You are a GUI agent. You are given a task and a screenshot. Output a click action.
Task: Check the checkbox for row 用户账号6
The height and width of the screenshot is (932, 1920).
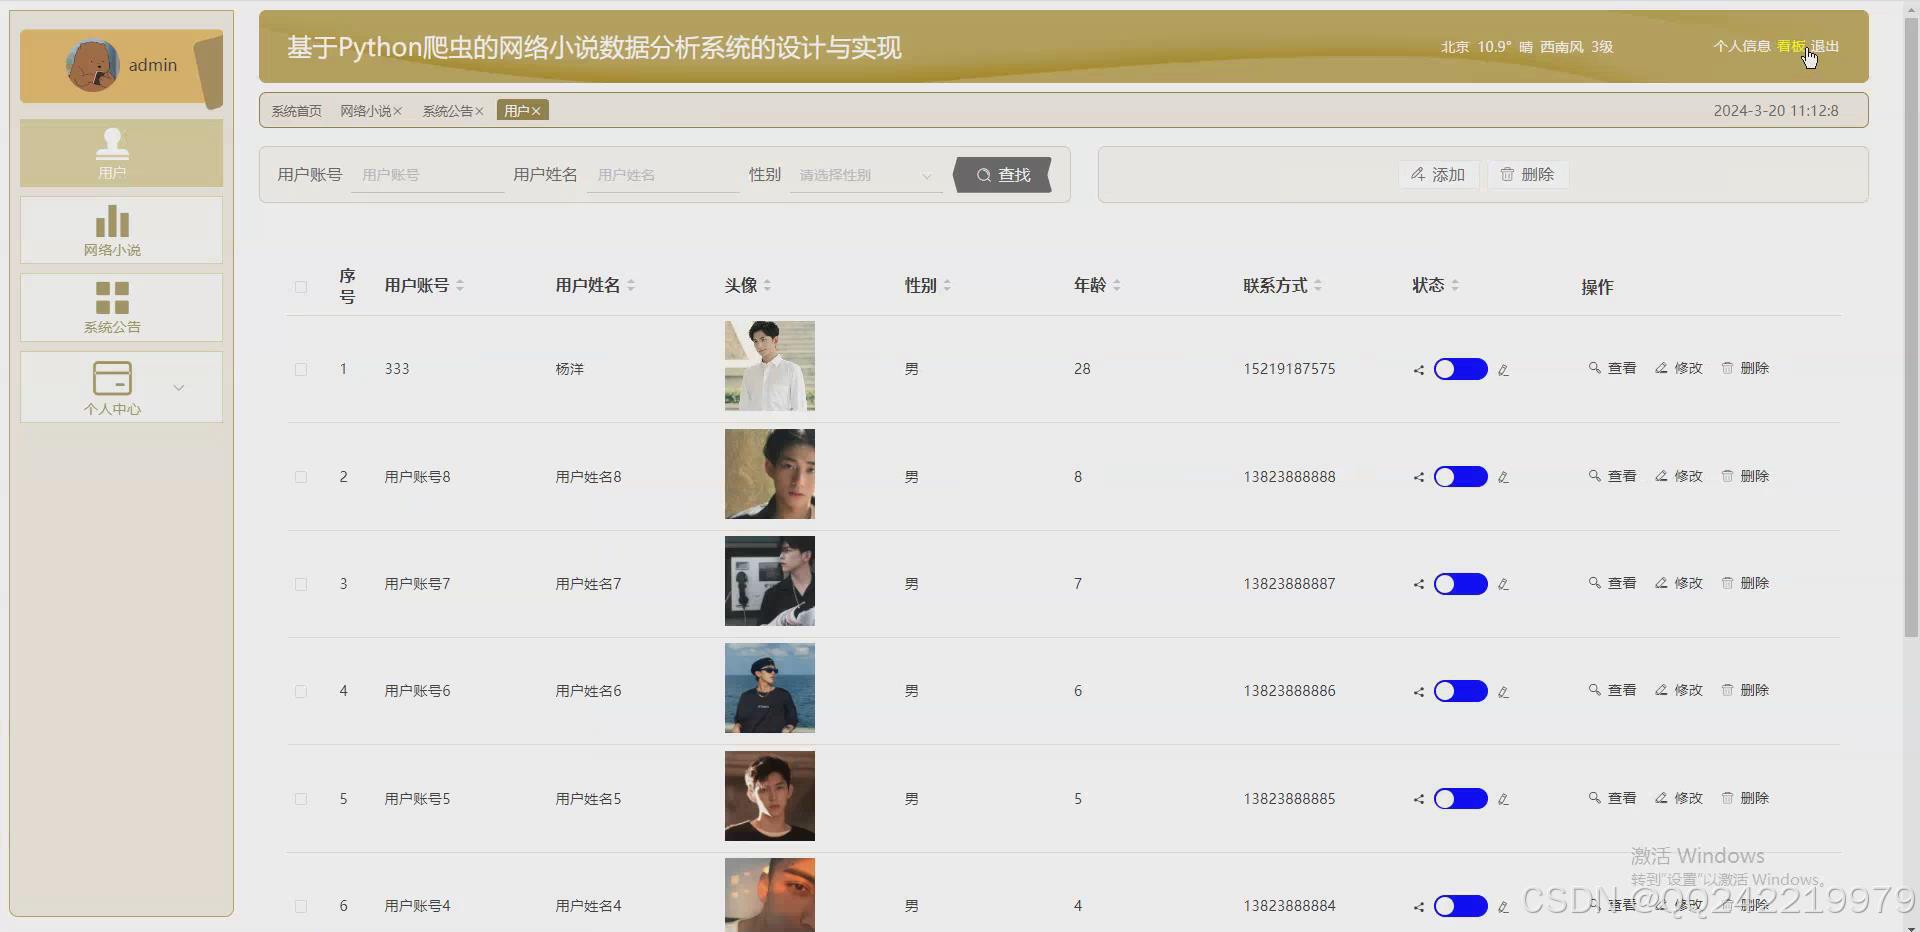click(301, 691)
